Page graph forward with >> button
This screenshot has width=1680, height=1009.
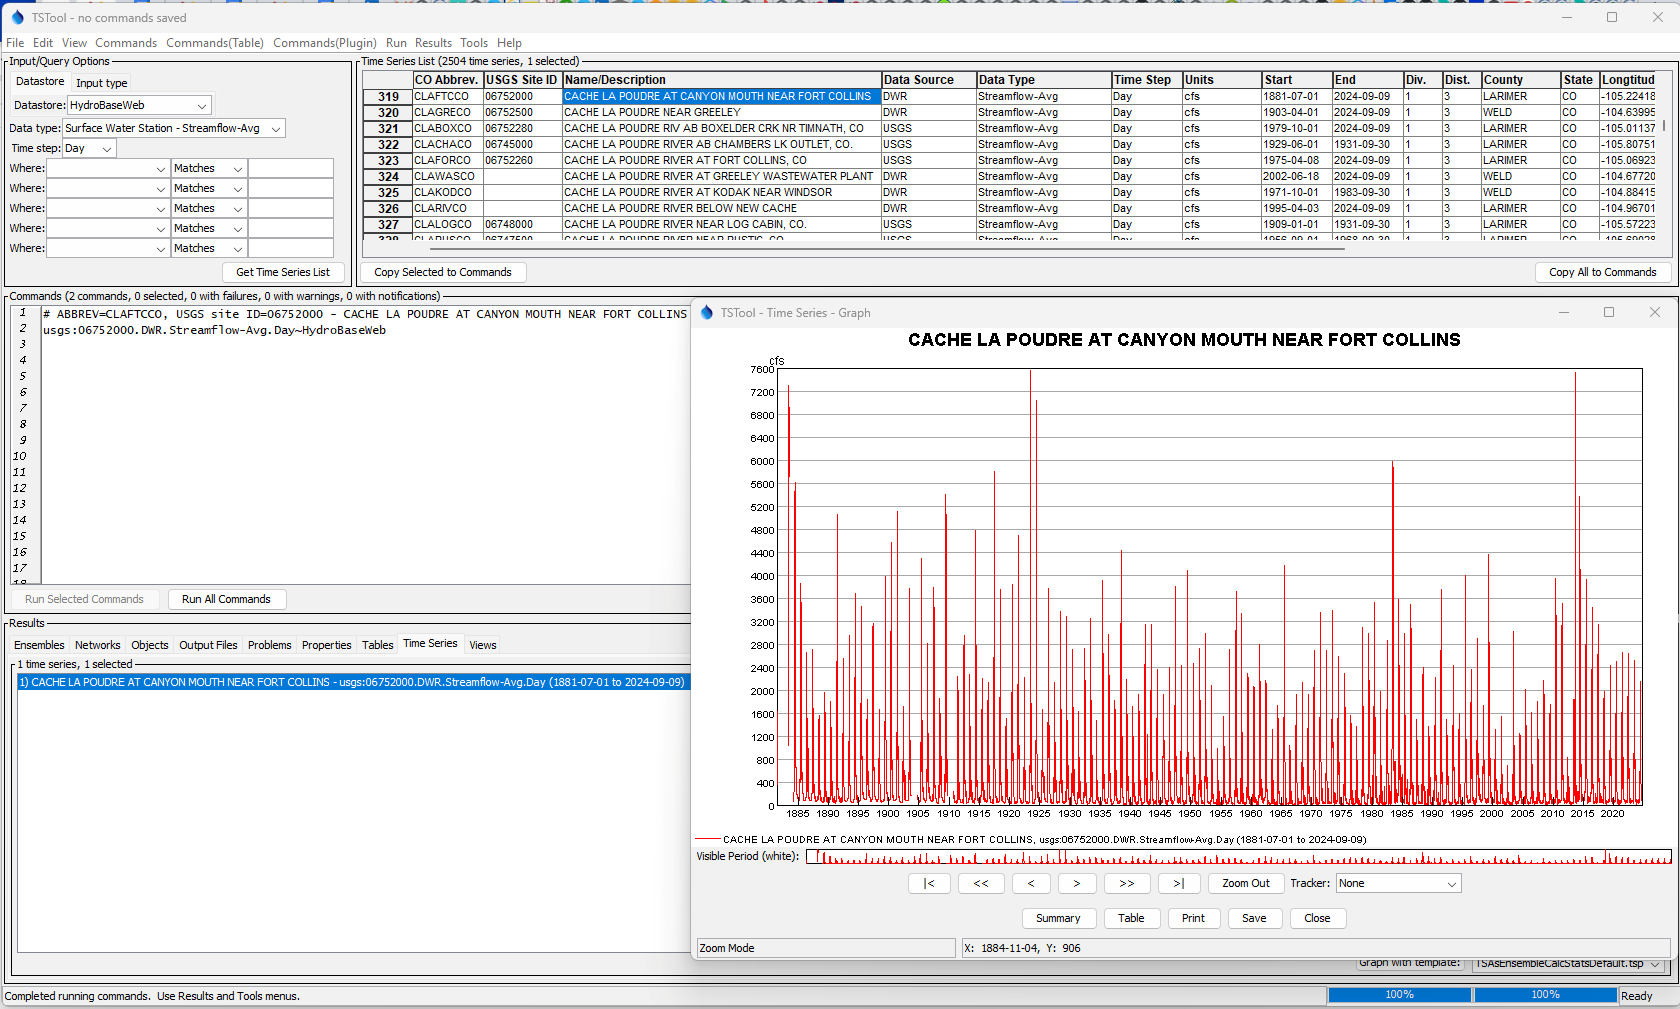click(x=1127, y=883)
